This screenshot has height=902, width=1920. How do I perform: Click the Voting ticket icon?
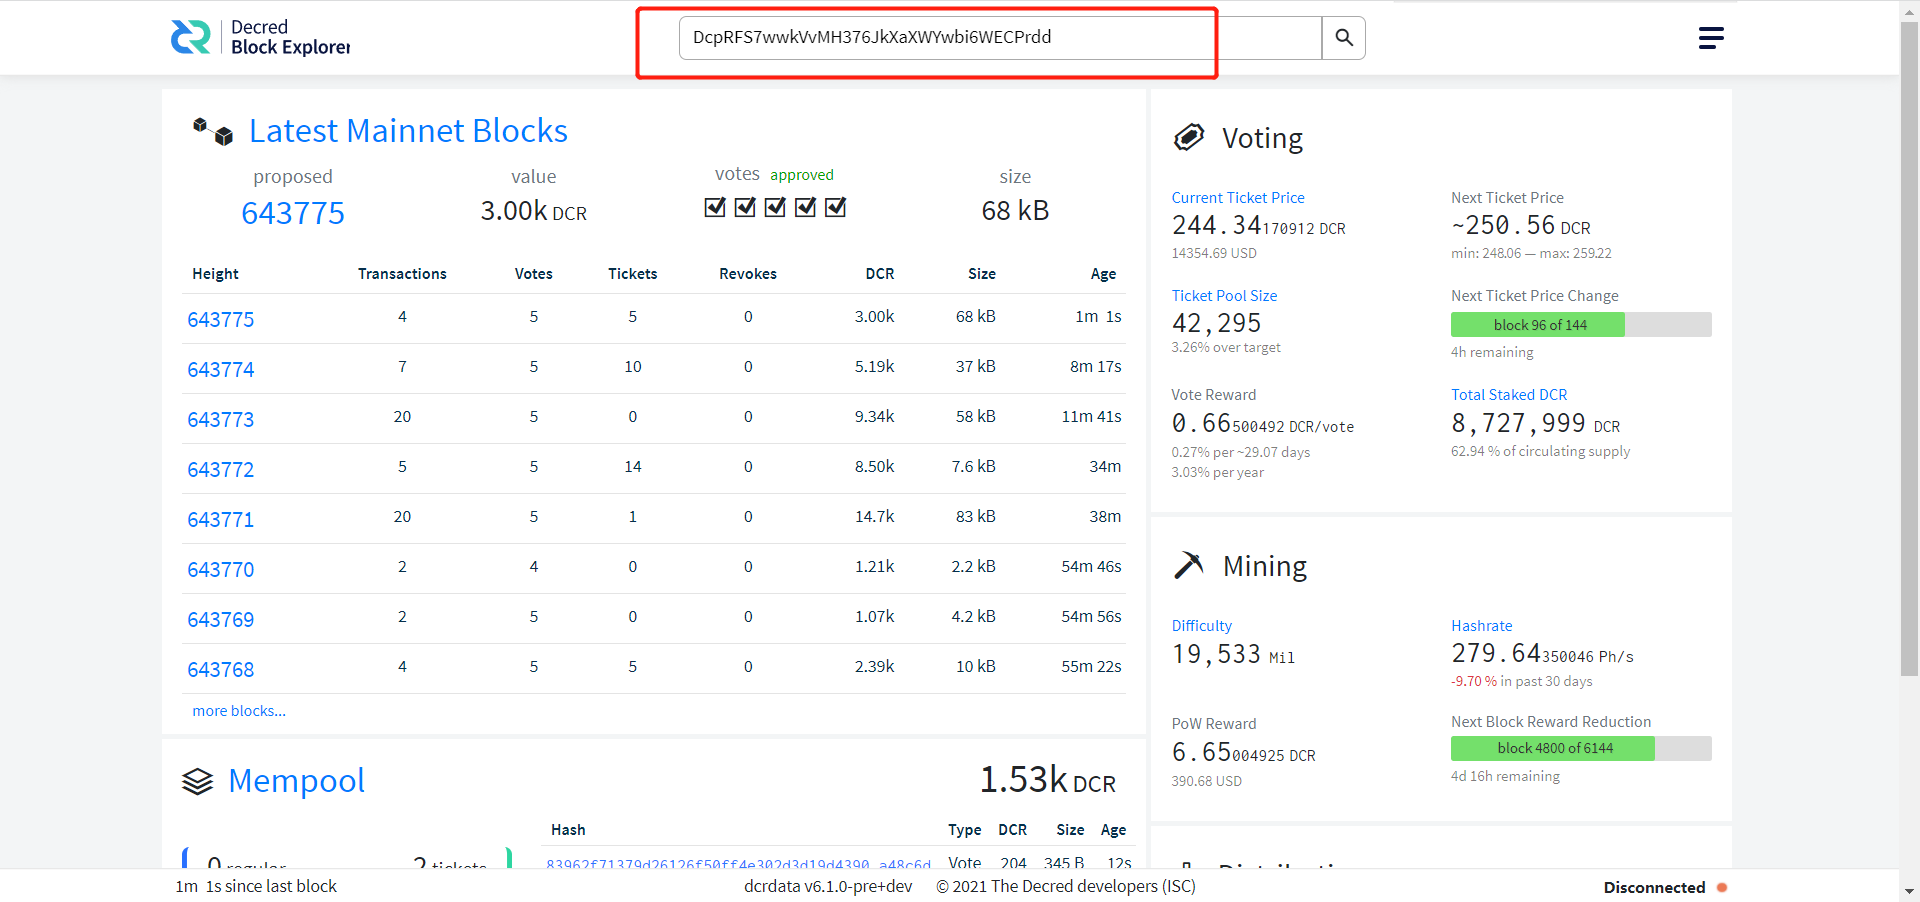point(1189,137)
